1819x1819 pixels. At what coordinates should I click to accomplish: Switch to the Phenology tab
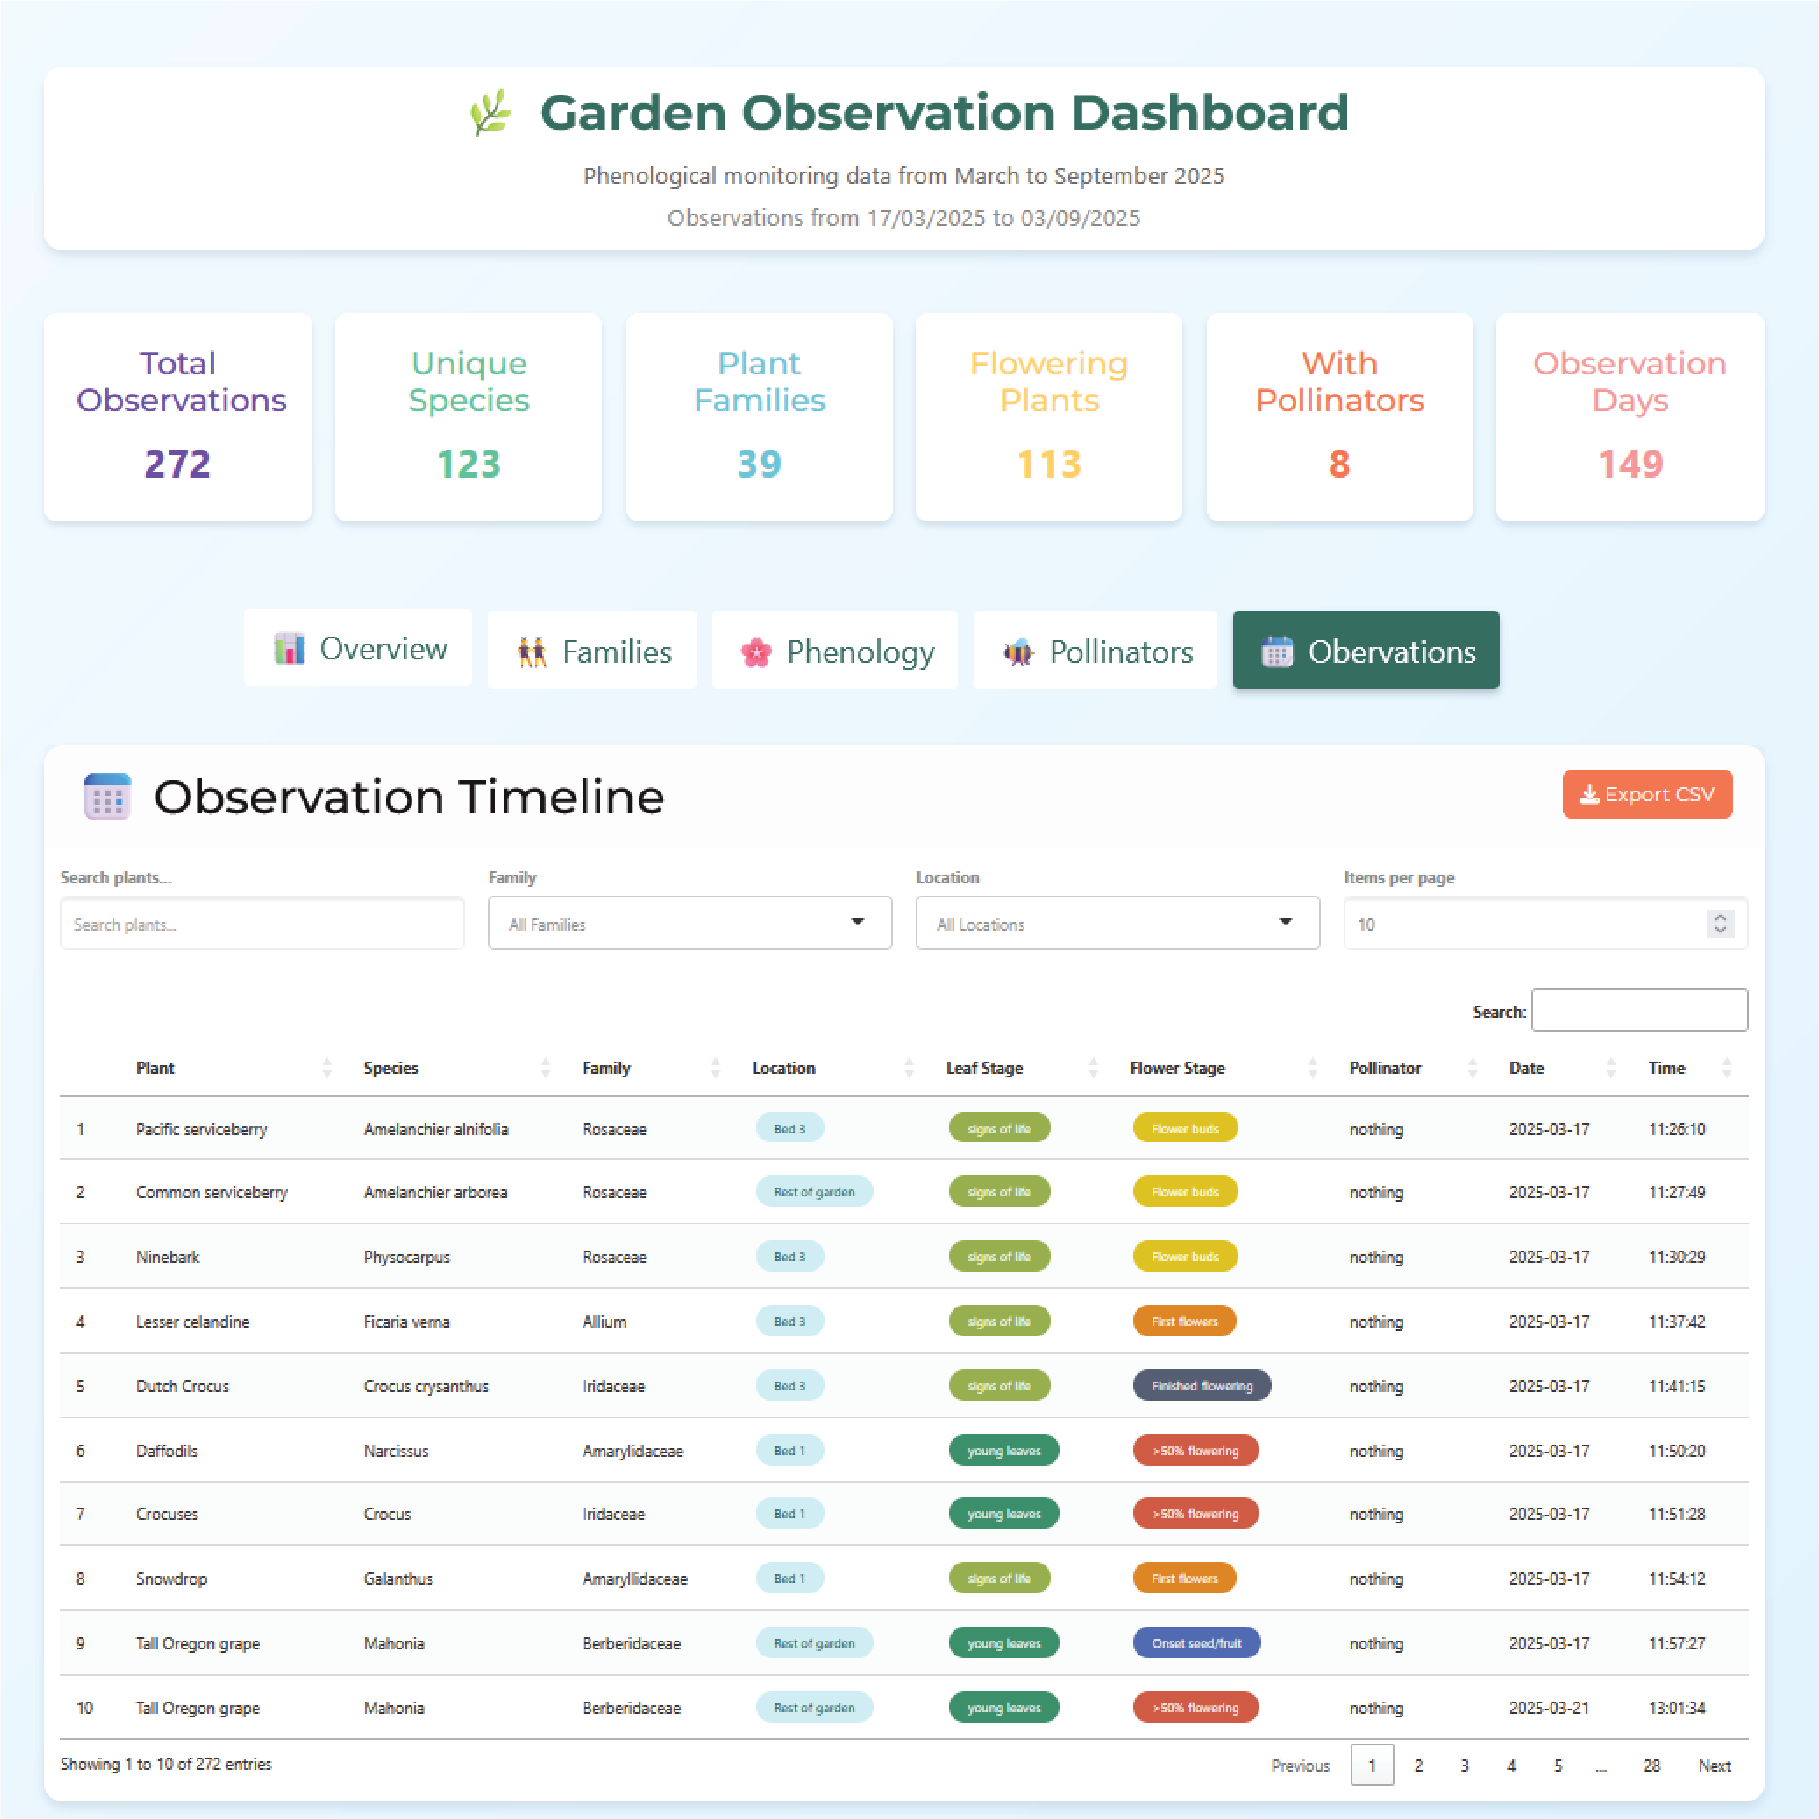pos(835,652)
